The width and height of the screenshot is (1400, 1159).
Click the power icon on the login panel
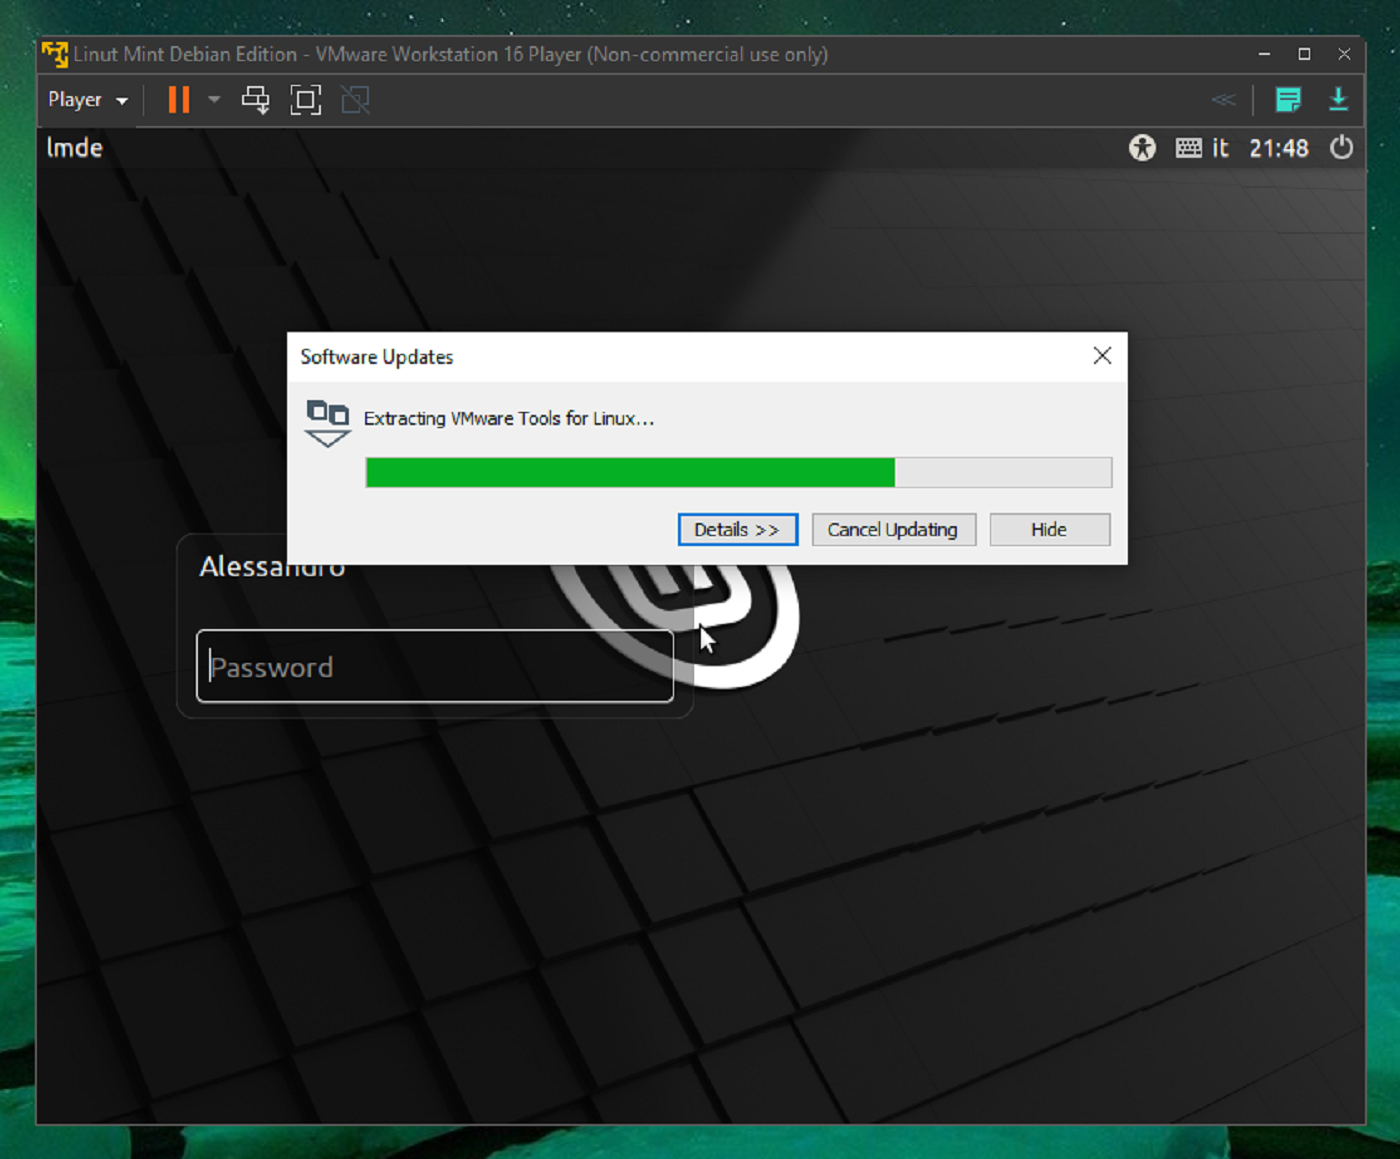pyautogui.click(x=1341, y=148)
